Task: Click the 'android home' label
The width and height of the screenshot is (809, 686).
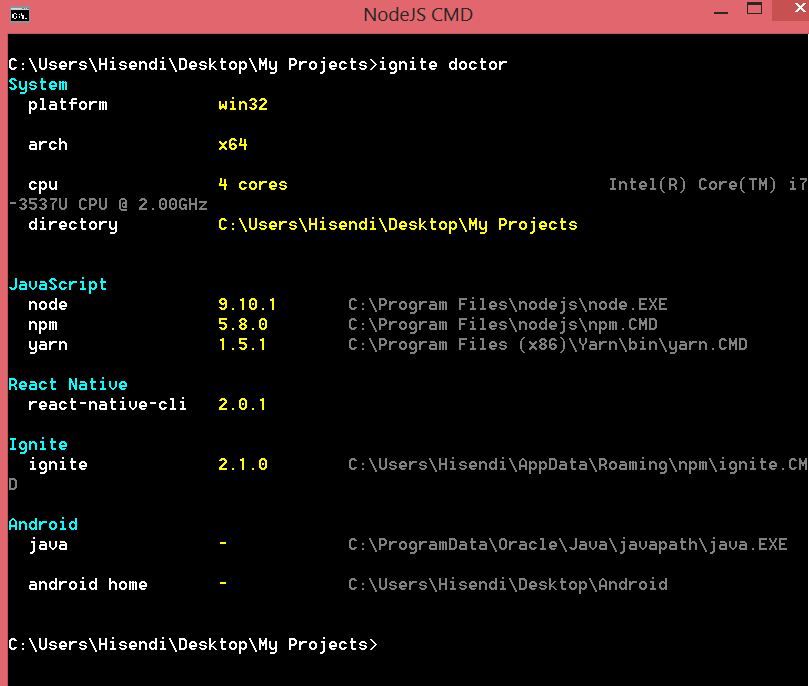Action: point(88,584)
